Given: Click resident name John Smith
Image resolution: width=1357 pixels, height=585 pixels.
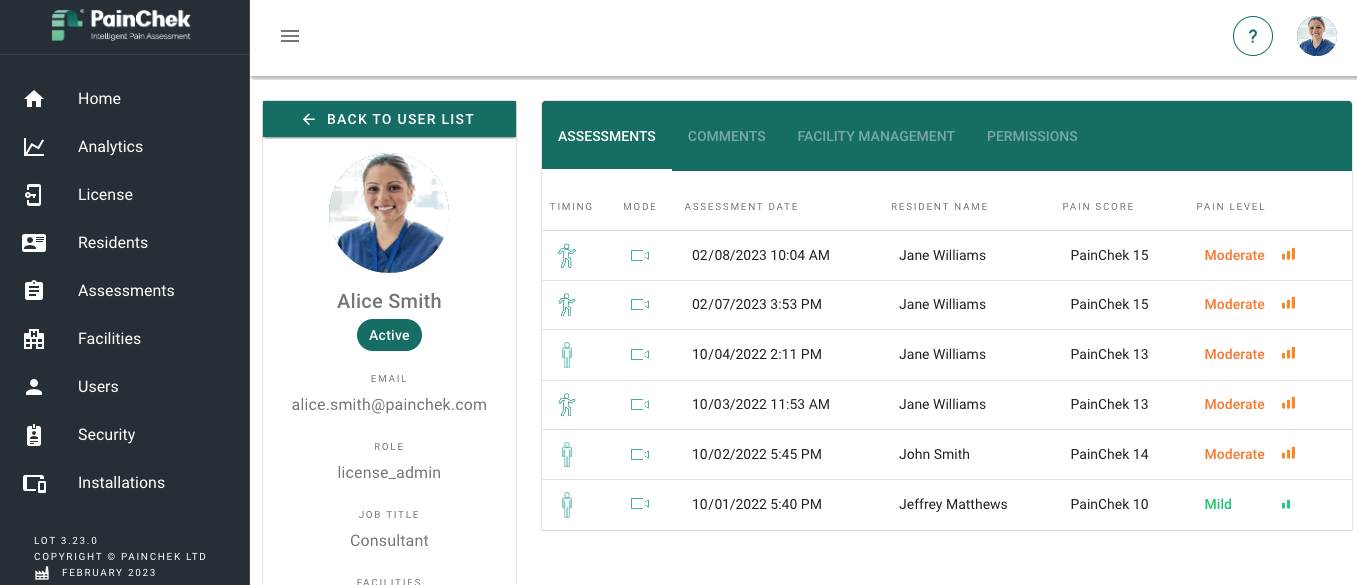Looking at the screenshot, I should 934,454.
